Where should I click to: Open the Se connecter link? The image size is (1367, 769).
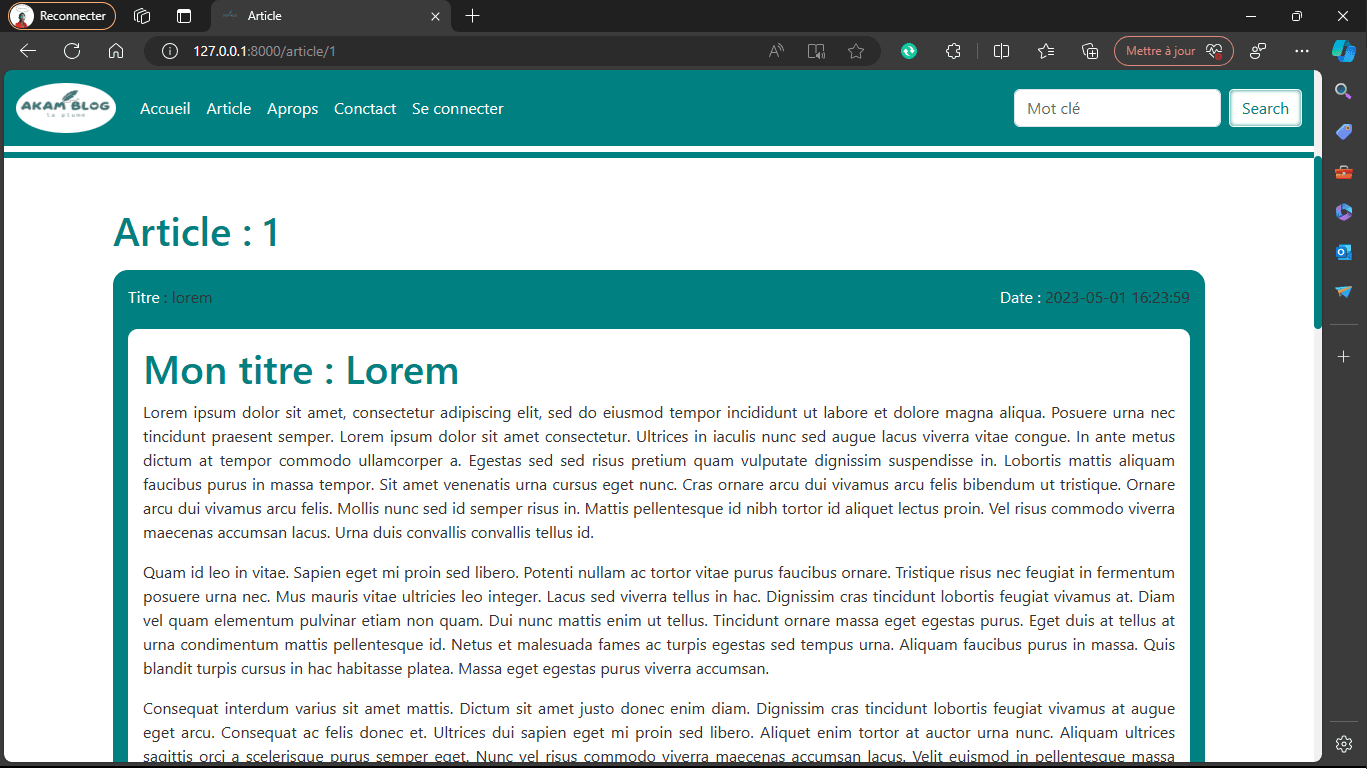458,108
